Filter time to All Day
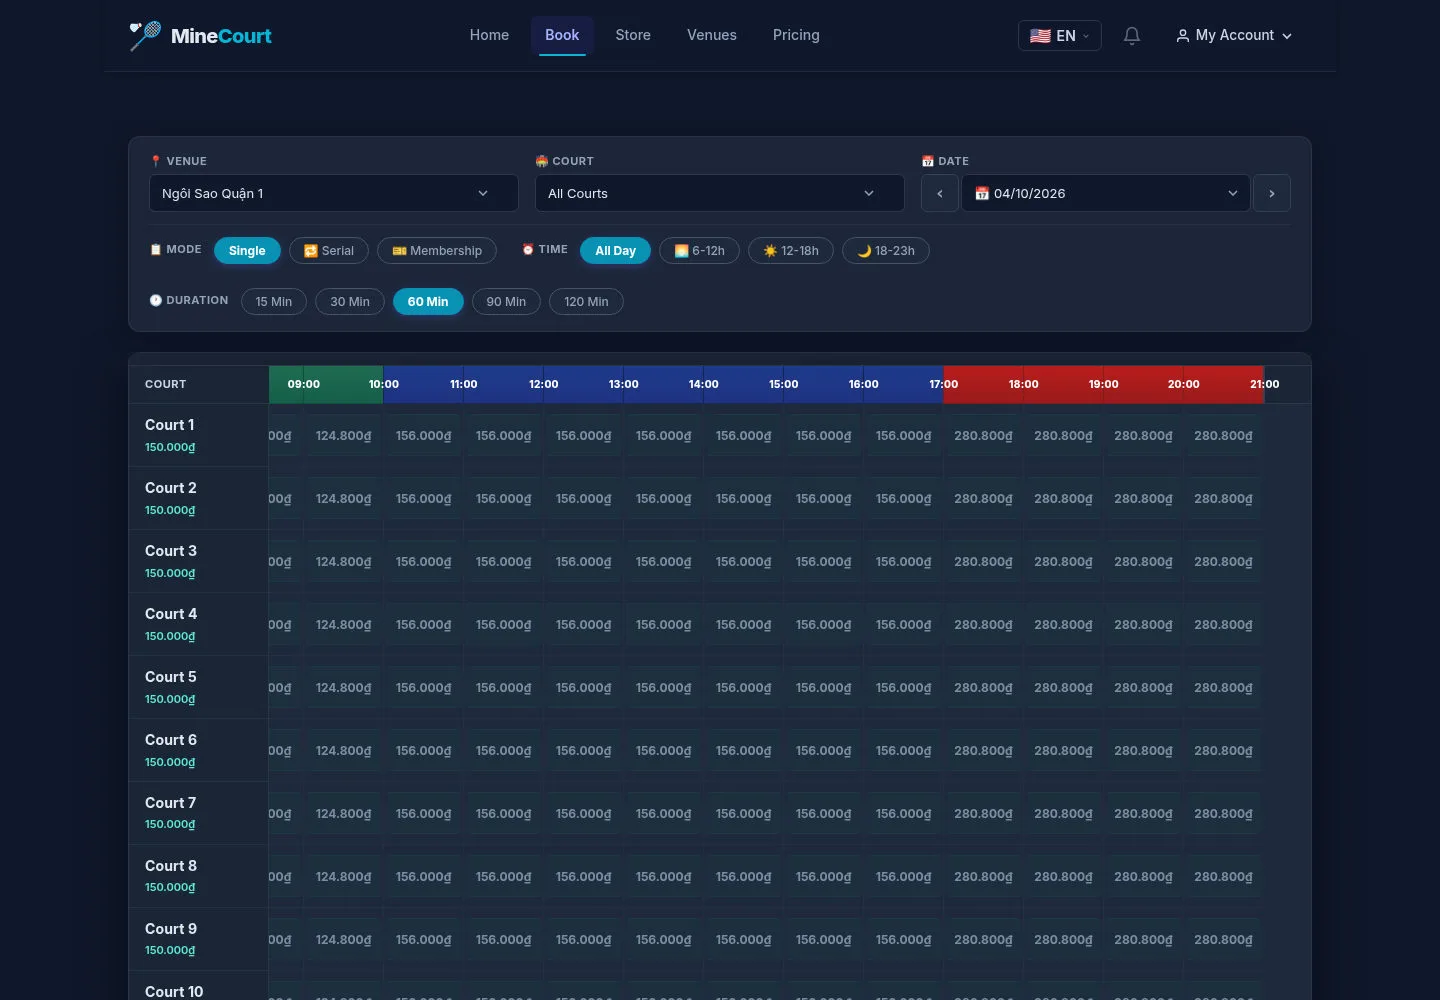Screen dimensions: 1440x1000 (615, 250)
